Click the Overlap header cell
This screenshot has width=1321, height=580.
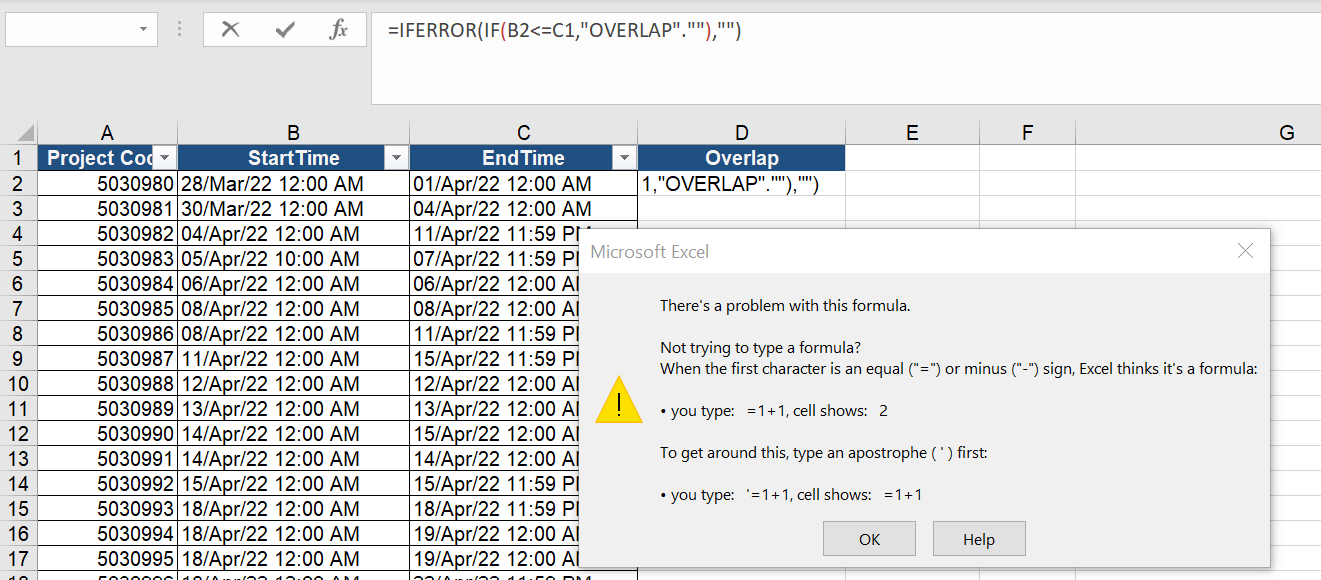[x=741, y=158]
